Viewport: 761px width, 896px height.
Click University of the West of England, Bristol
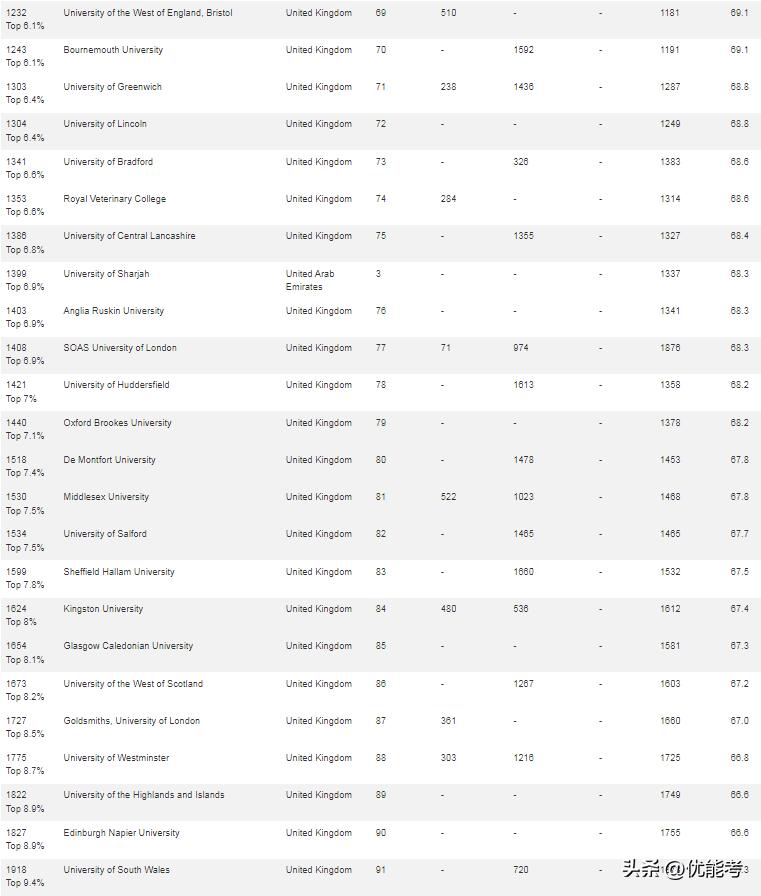147,13
